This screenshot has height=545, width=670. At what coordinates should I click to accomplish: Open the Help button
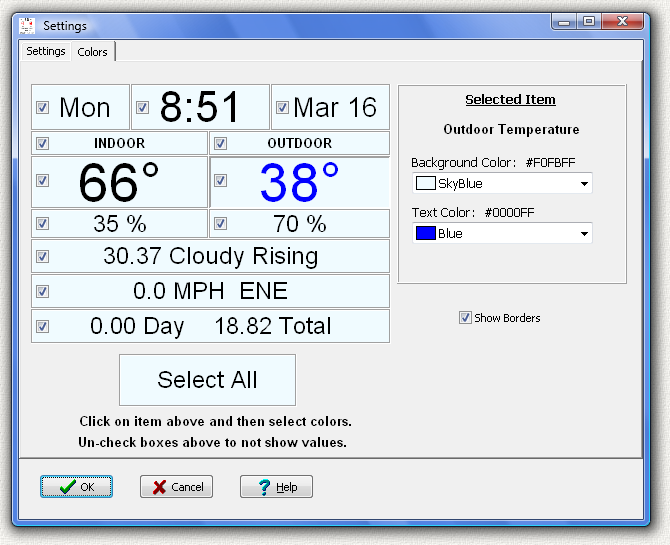tap(276, 486)
